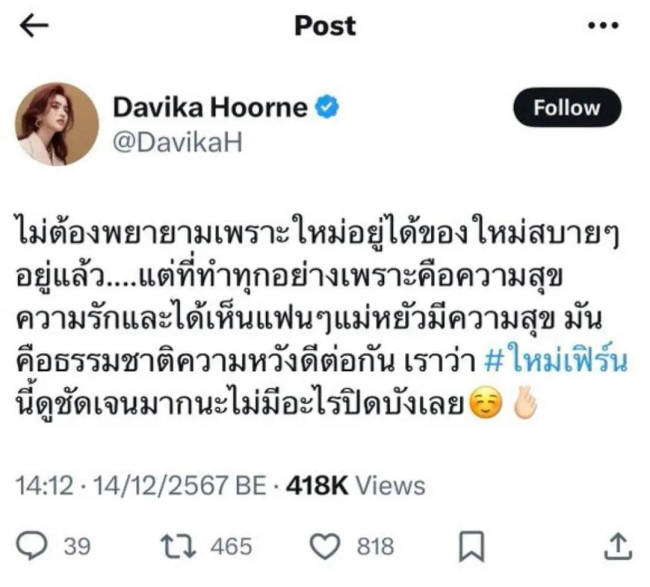Viewport: 650px width, 587px height.
Task: Click the blue verified badge
Action: pos(327,107)
